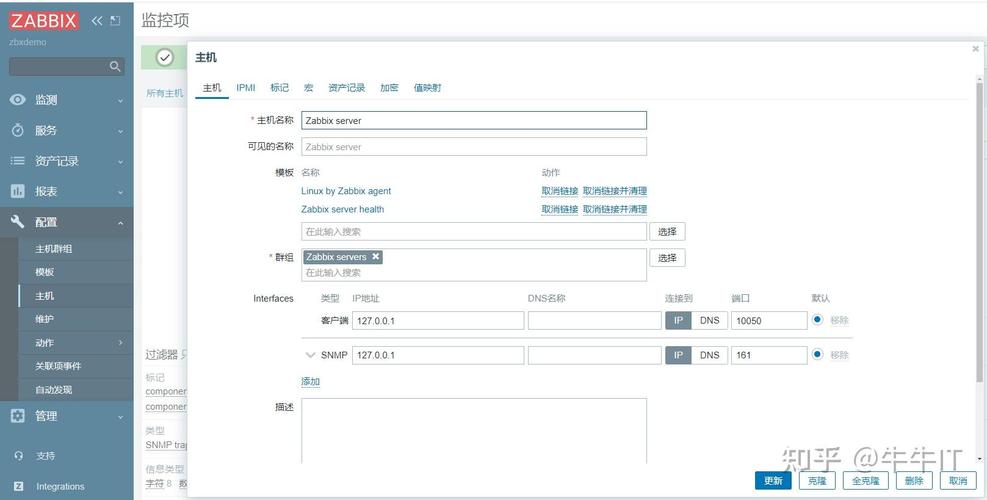Switch to the 加密 tab

(x=389, y=88)
